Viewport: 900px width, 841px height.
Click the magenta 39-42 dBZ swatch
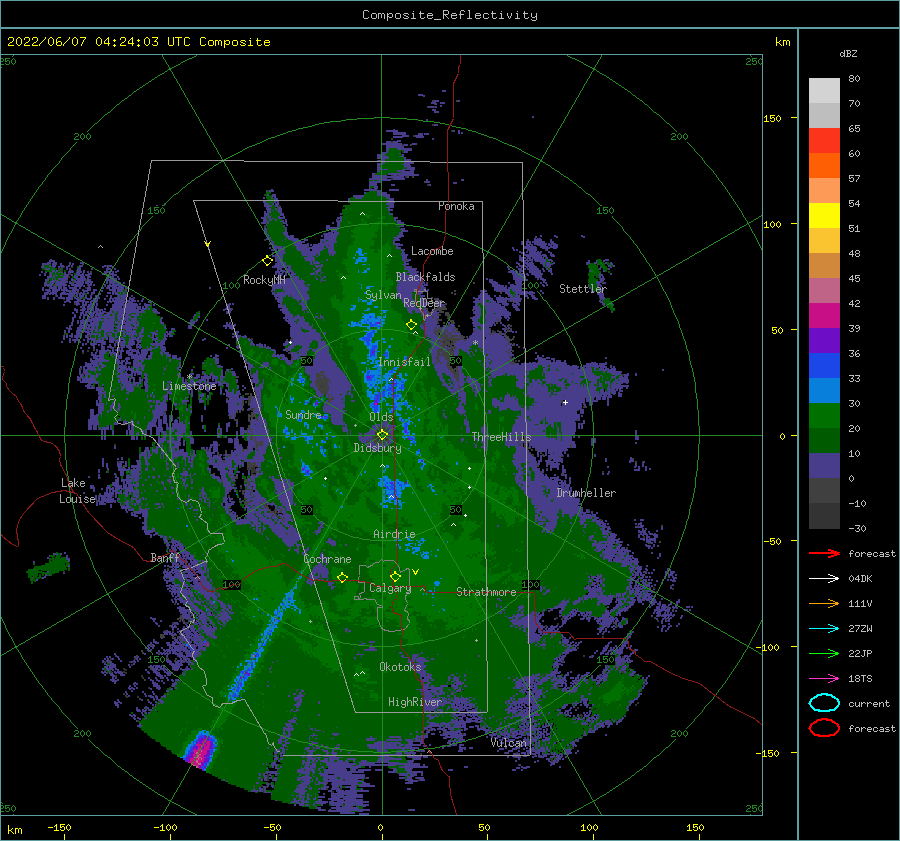pyautogui.click(x=824, y=316)
